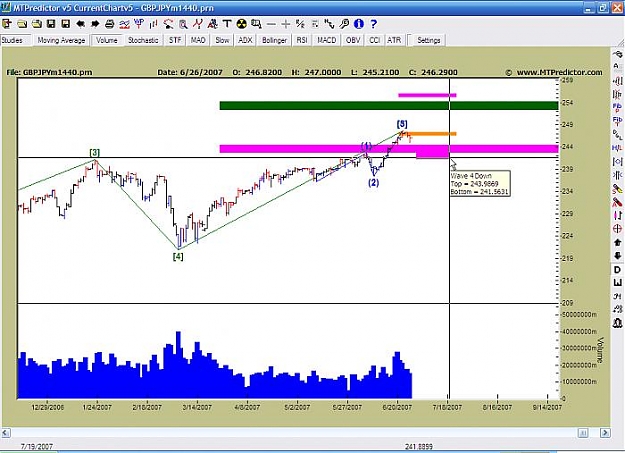
Task: Click the forward arrow icon
Action: (95, 24)
